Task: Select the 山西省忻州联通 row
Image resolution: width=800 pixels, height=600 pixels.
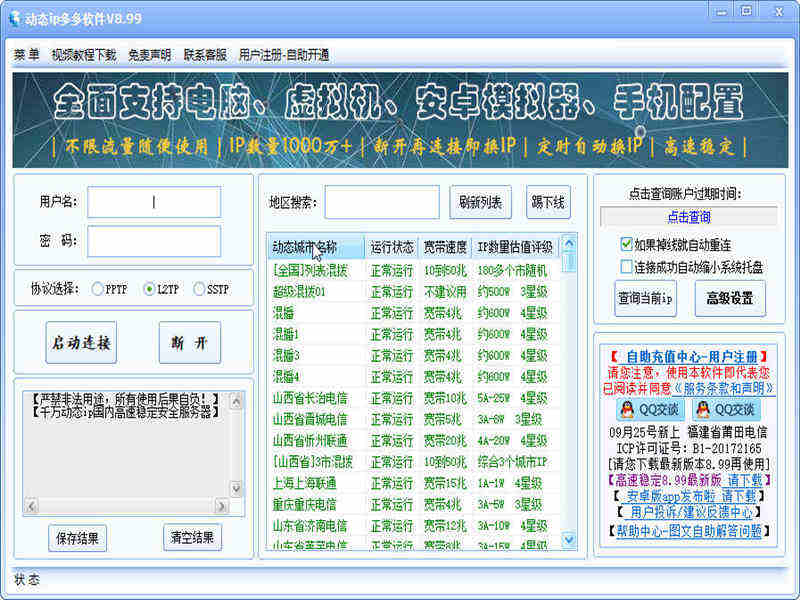Action: click(413, 440)
